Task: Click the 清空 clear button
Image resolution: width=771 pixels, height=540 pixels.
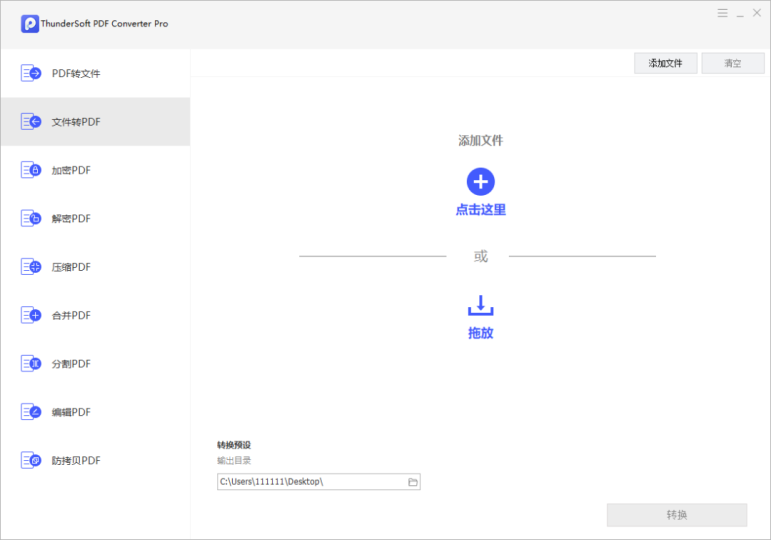Action: pos(733,63)
